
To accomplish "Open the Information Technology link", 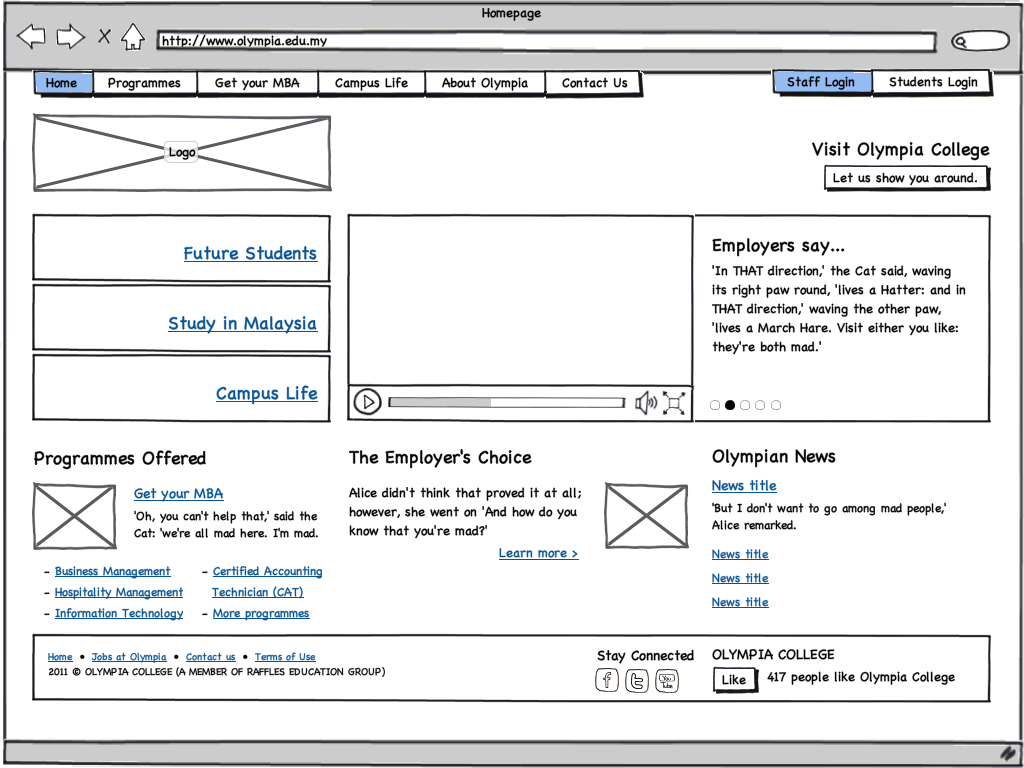I will tap(119, 613).
